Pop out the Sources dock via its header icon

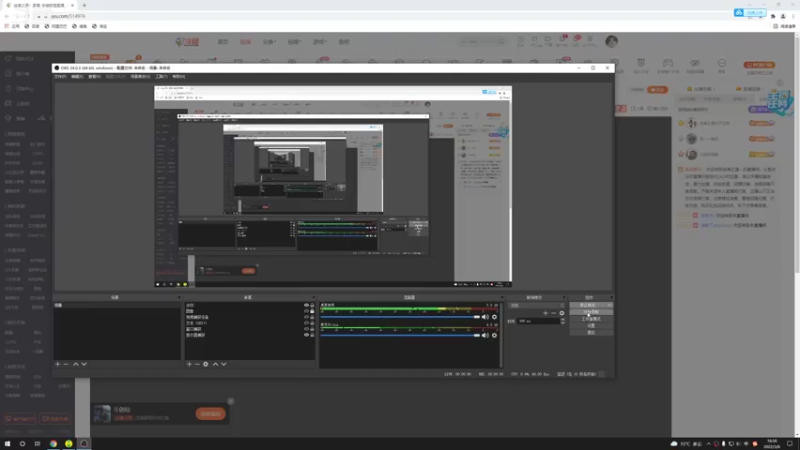[x=313, y=297]
